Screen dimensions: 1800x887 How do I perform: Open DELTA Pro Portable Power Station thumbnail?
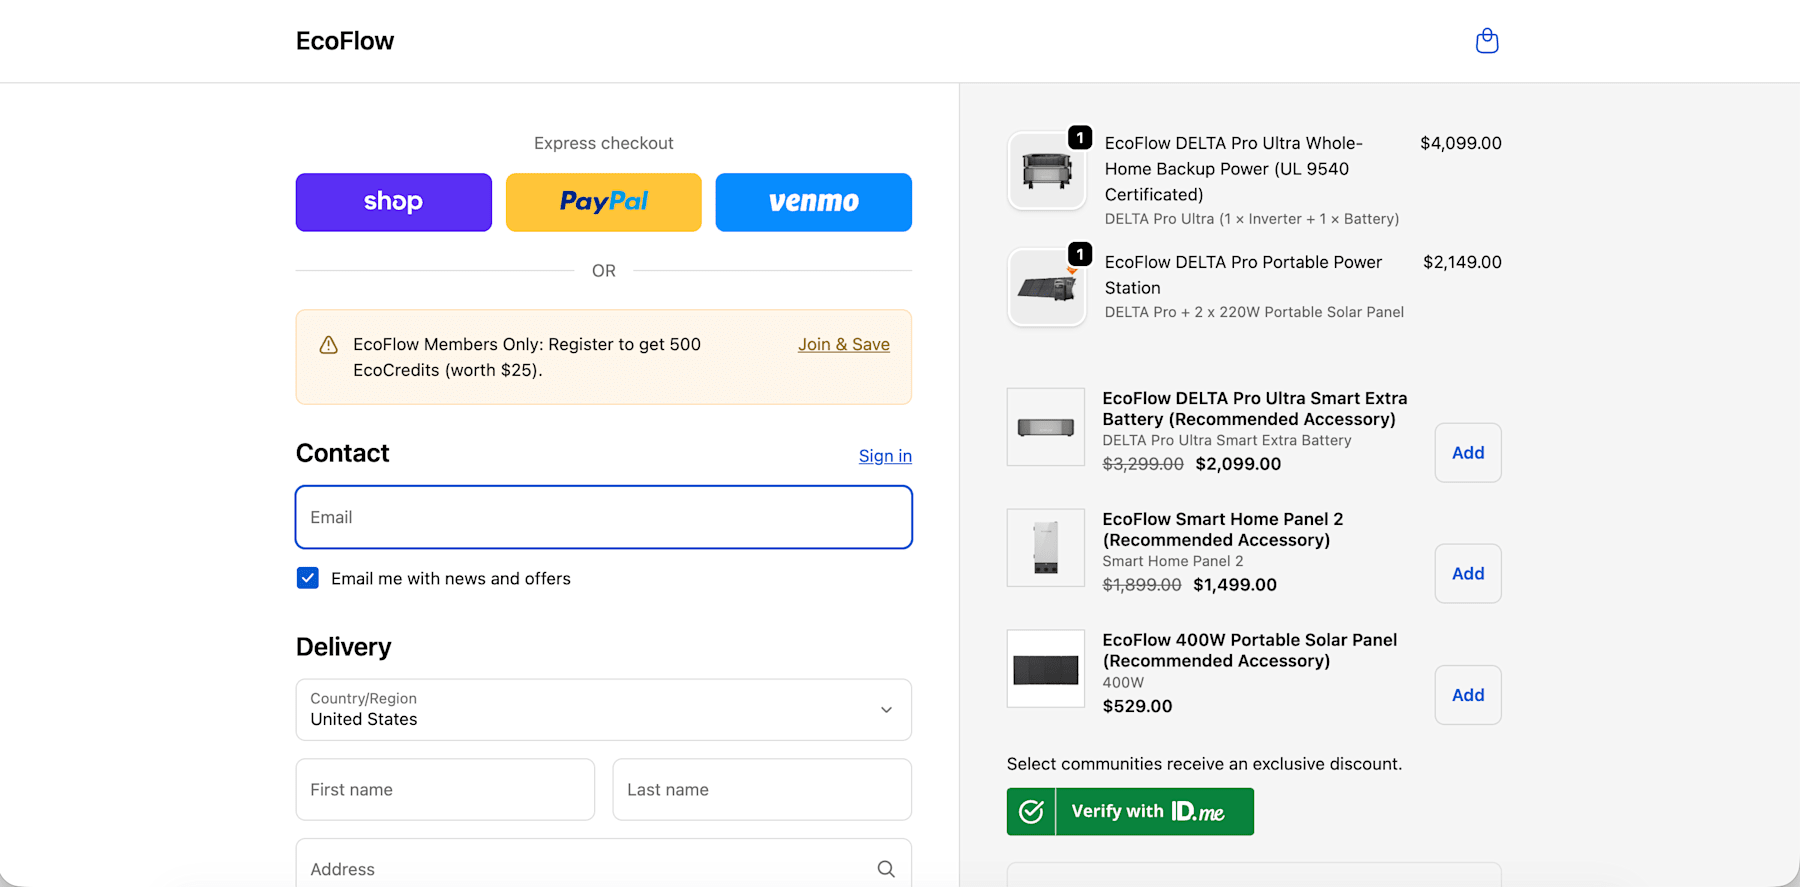(x=1047, y=287)
